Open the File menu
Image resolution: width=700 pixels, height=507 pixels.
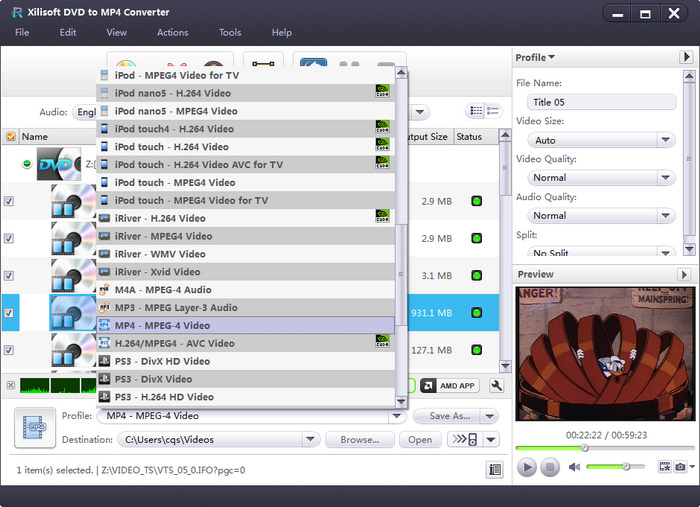22,33
